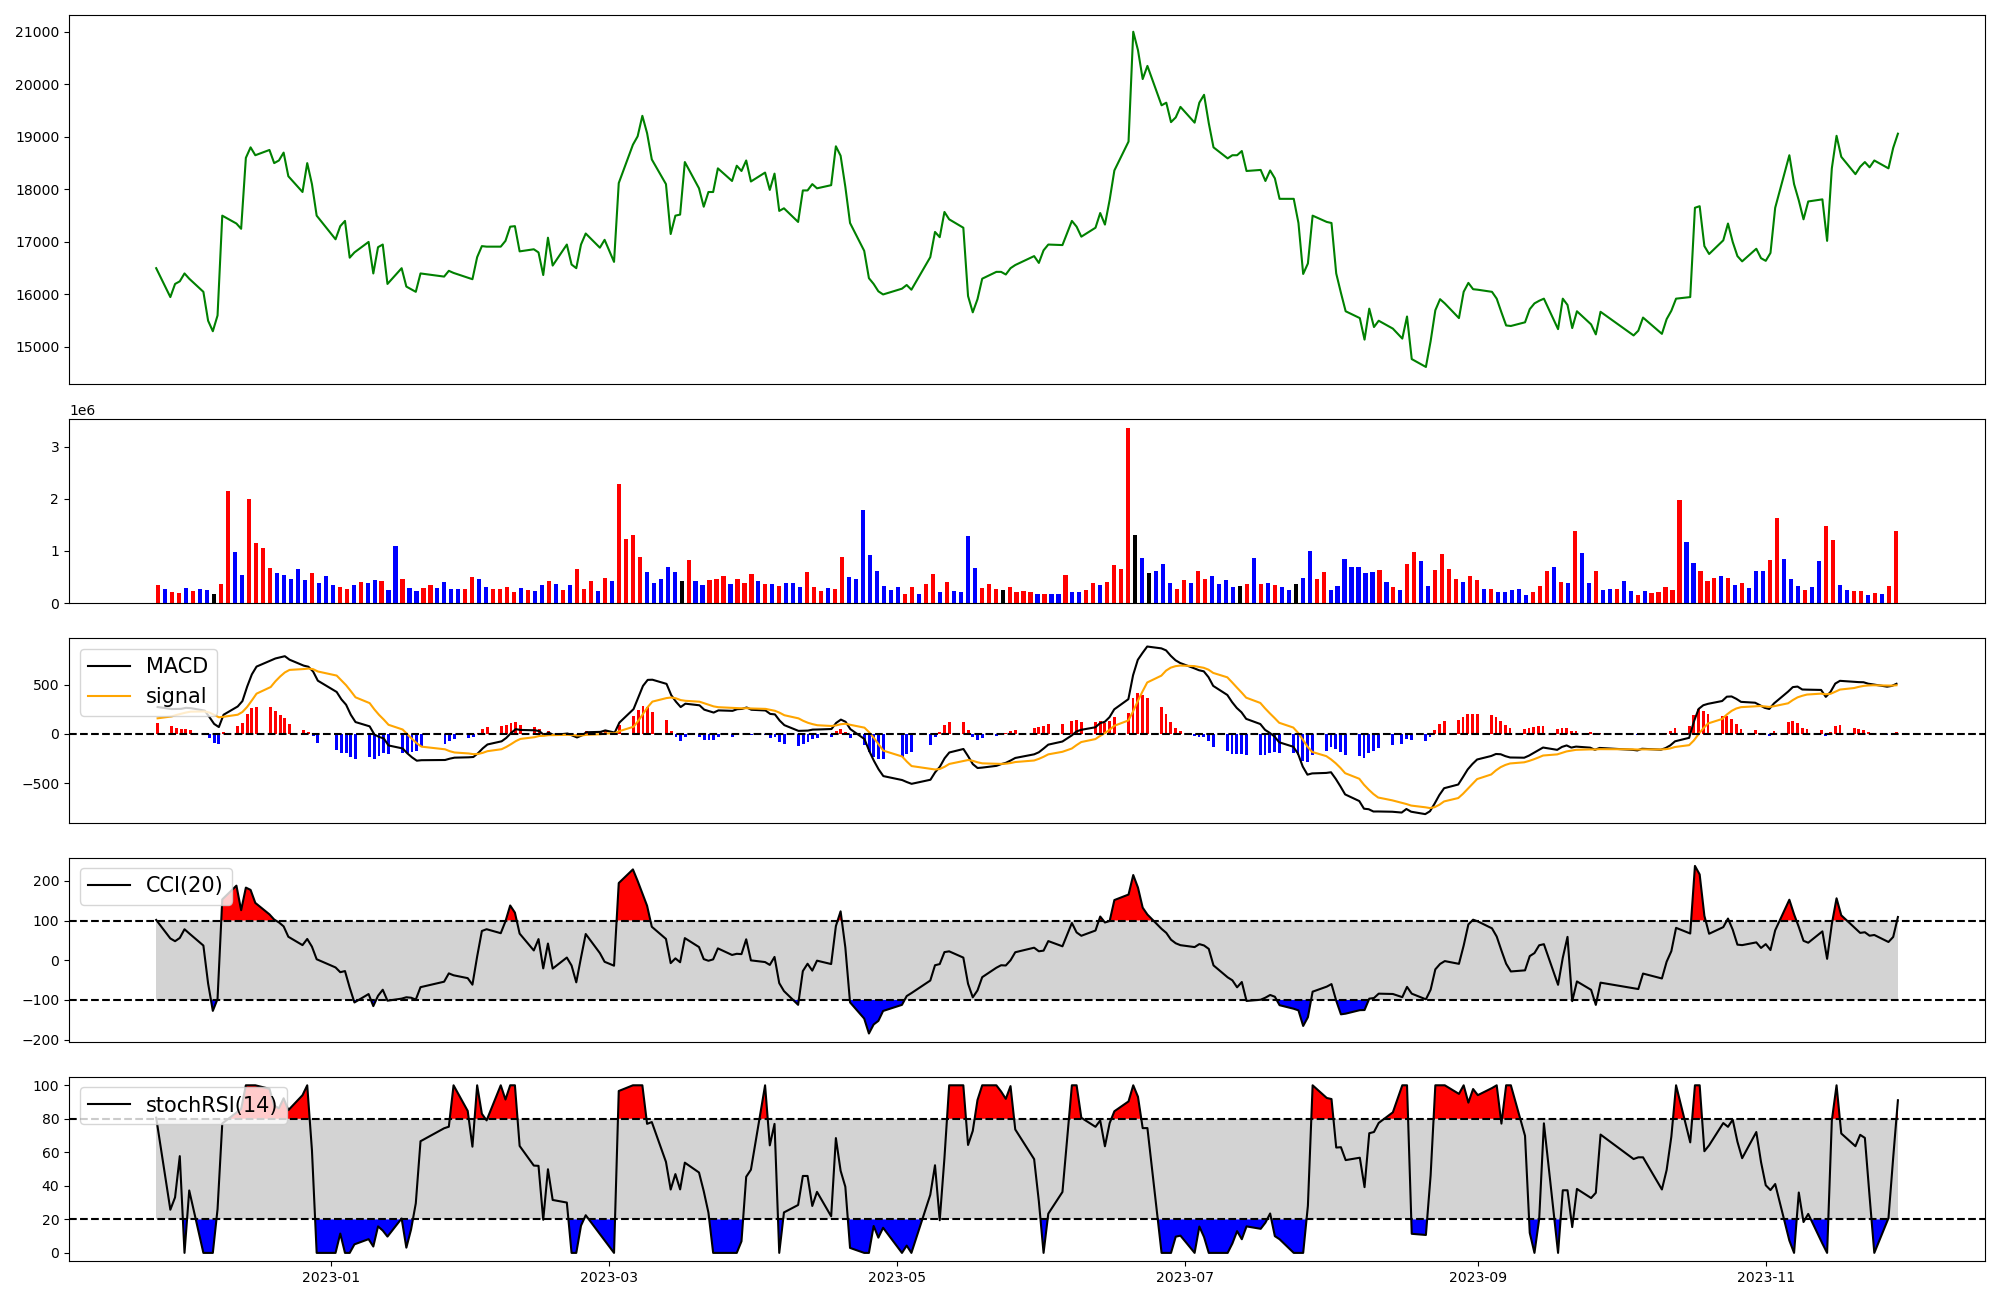Click the 1e6 volume scale label

82,410
